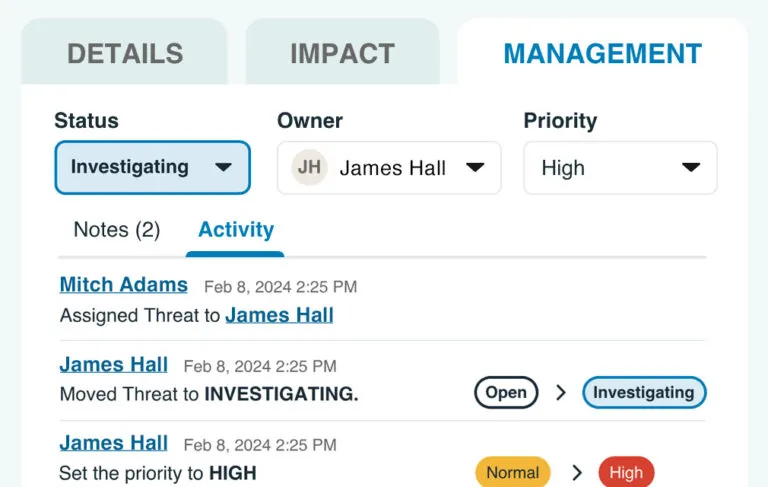The width and height of the screenshot is (768, 487).
Task: Select the MANAGEMENT tab
Action: click(x=602, y=52)
